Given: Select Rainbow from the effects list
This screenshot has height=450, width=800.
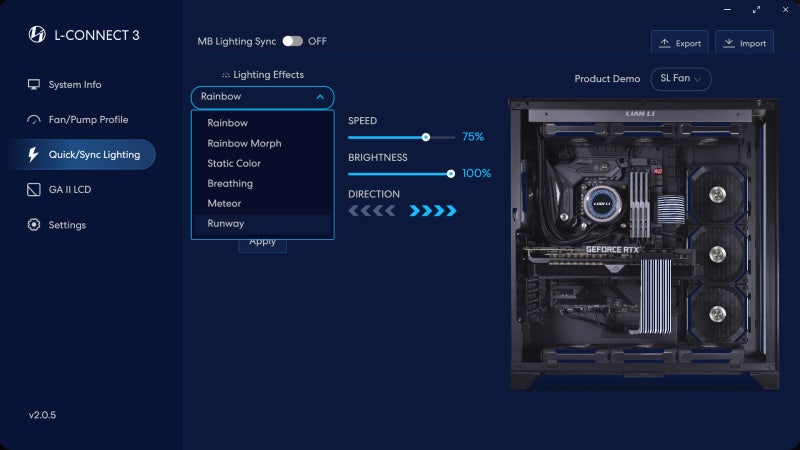Looking at the screenshot, I should (263, 123).
